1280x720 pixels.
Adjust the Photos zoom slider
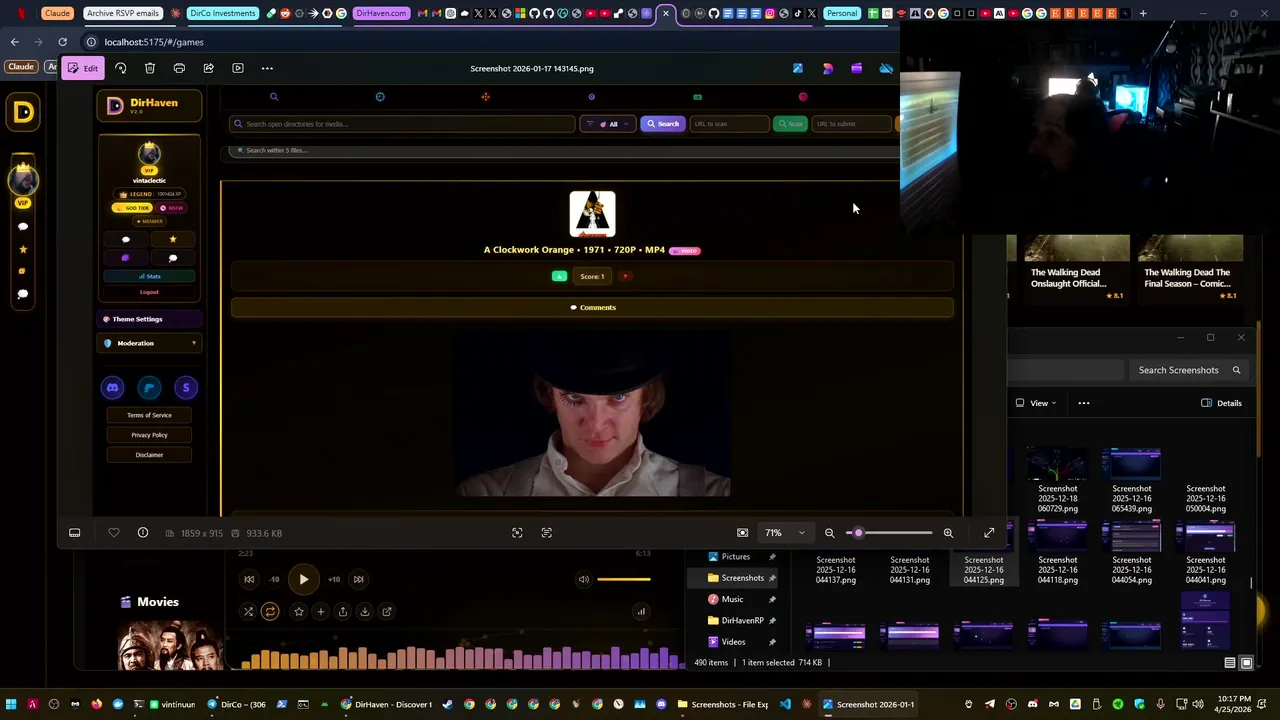pyautogui.click(x=889, y=533)
